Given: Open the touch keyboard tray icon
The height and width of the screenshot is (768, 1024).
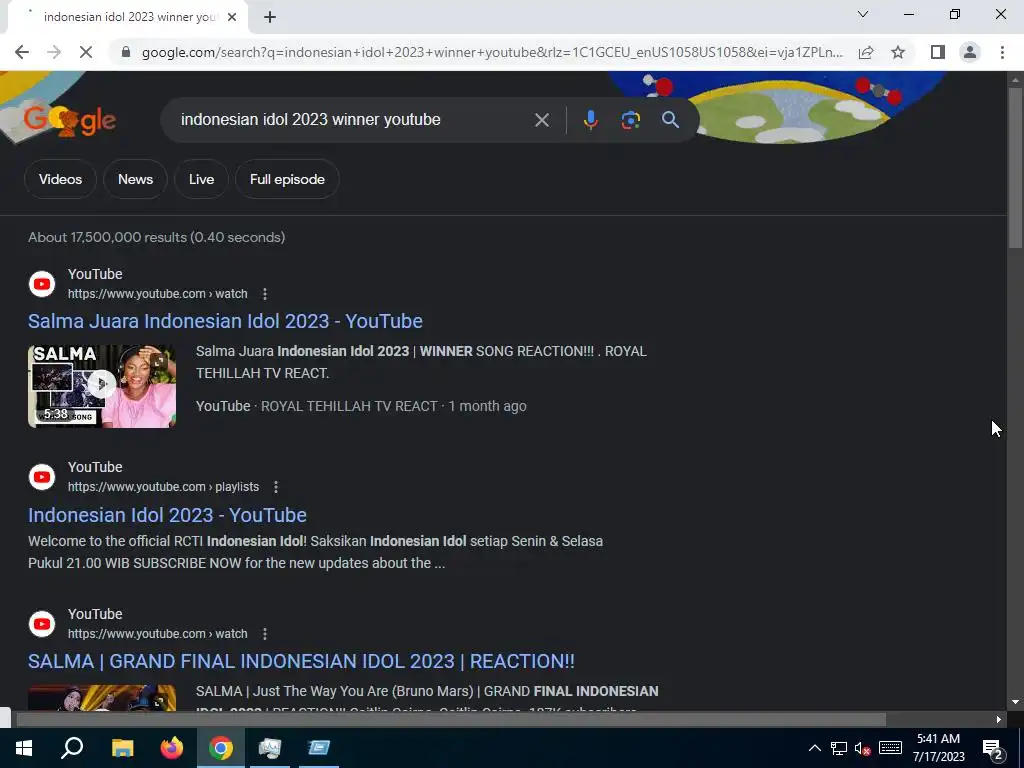Looking at the screenshot, I should tap(890, 748).
